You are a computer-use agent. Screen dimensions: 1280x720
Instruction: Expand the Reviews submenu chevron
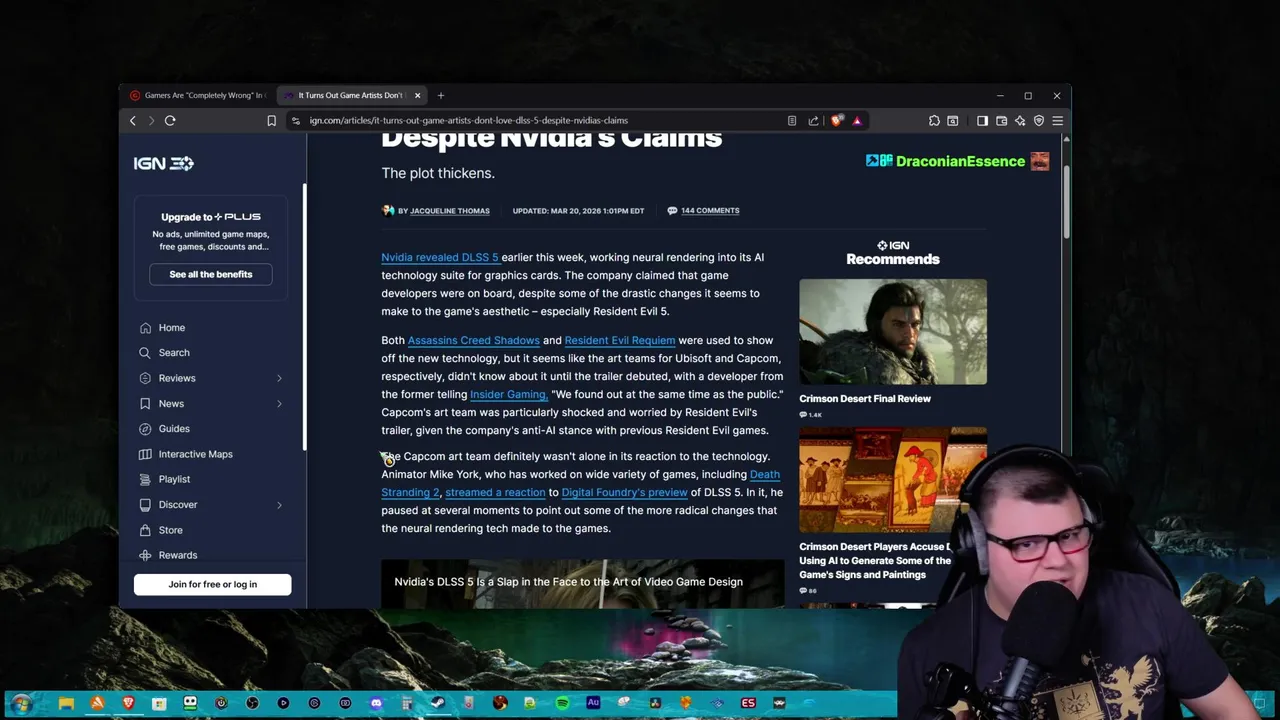pyautogui.click(x=279, y=378)
